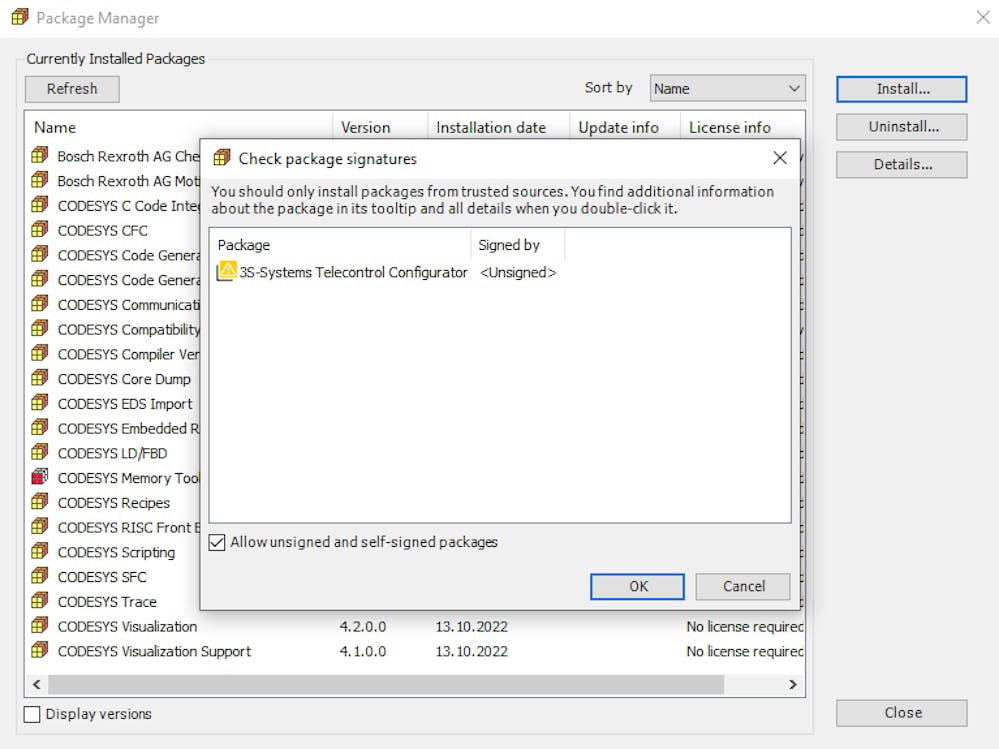
Task: Click the horizontal scrollbar thumb
Action: (386, 685)
